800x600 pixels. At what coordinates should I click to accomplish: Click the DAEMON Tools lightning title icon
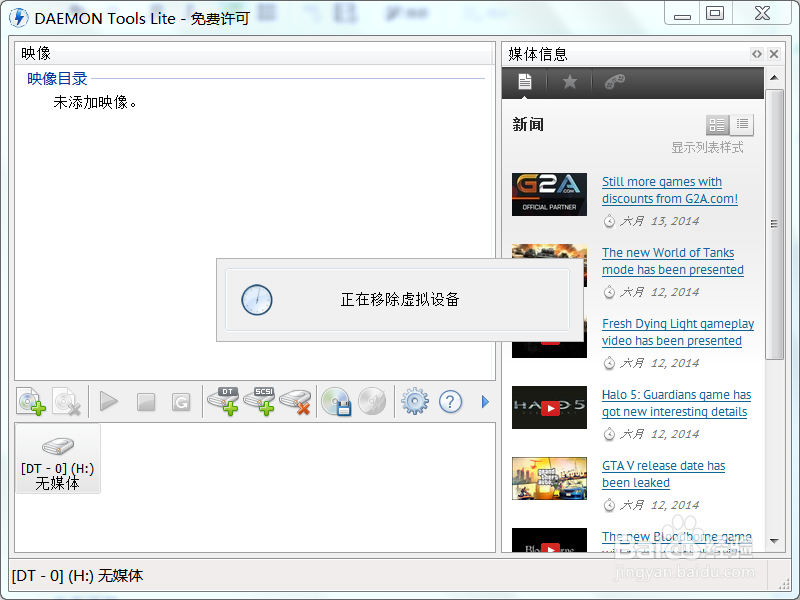19,17
